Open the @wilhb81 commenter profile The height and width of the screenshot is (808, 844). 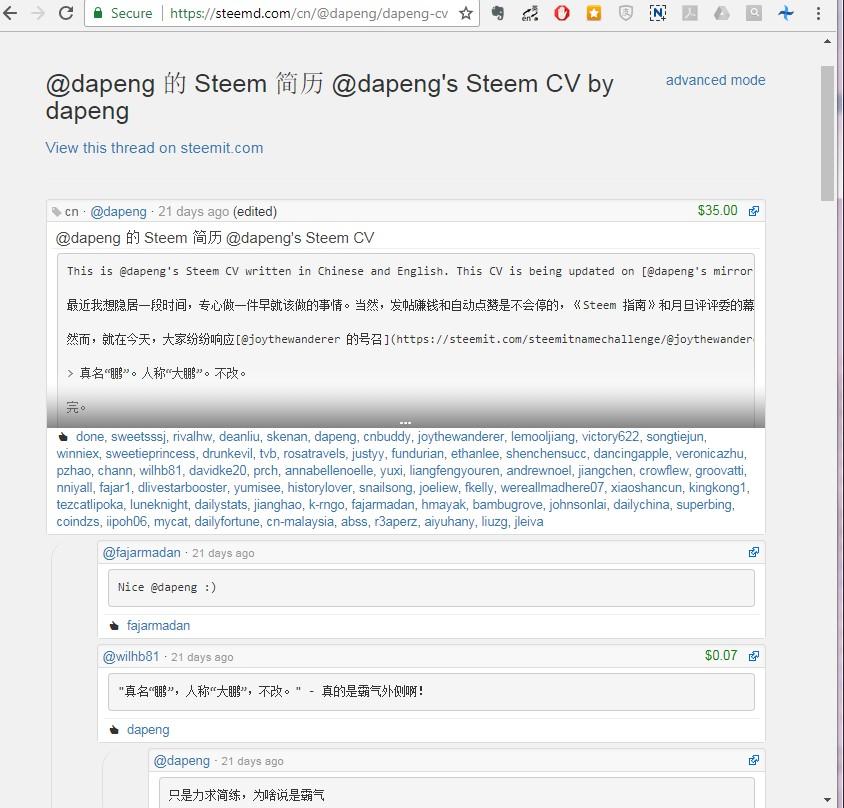tap(131, 657)
